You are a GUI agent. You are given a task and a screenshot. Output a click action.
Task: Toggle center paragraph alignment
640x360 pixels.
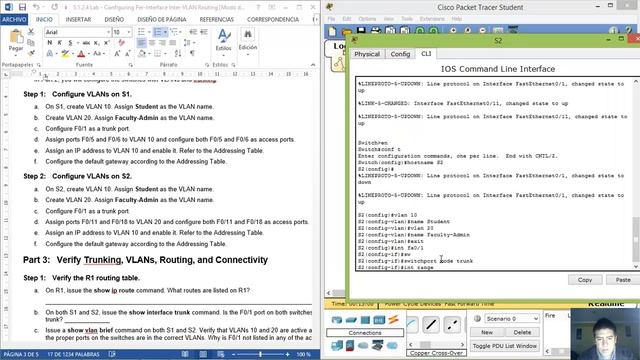[152, 43]
